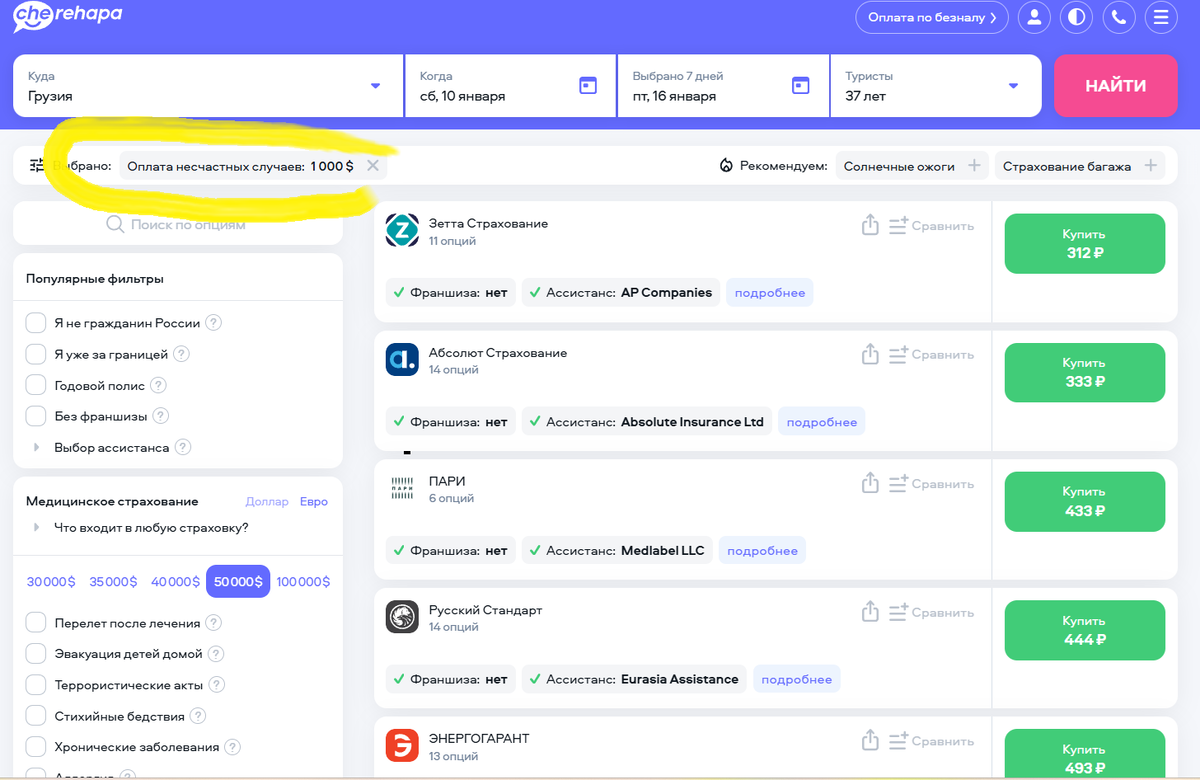The image size is (1200, 780).
Task: Click the Зетта Страхование logo
Action: coord(402,231)
